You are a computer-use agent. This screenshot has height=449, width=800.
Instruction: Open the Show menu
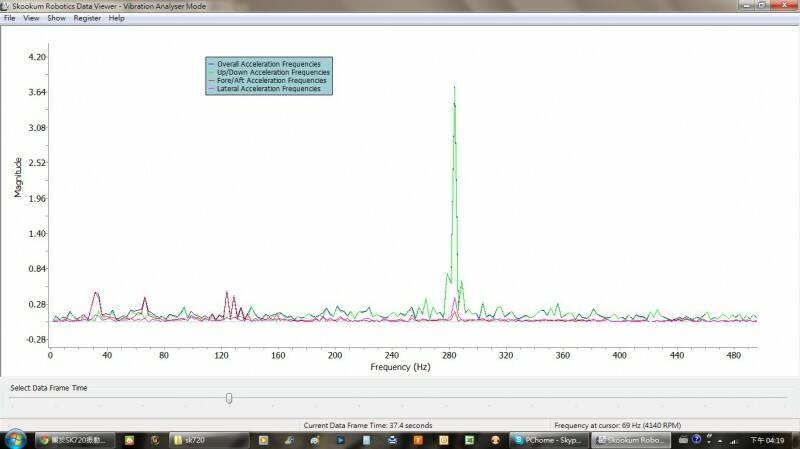(56, 18)
